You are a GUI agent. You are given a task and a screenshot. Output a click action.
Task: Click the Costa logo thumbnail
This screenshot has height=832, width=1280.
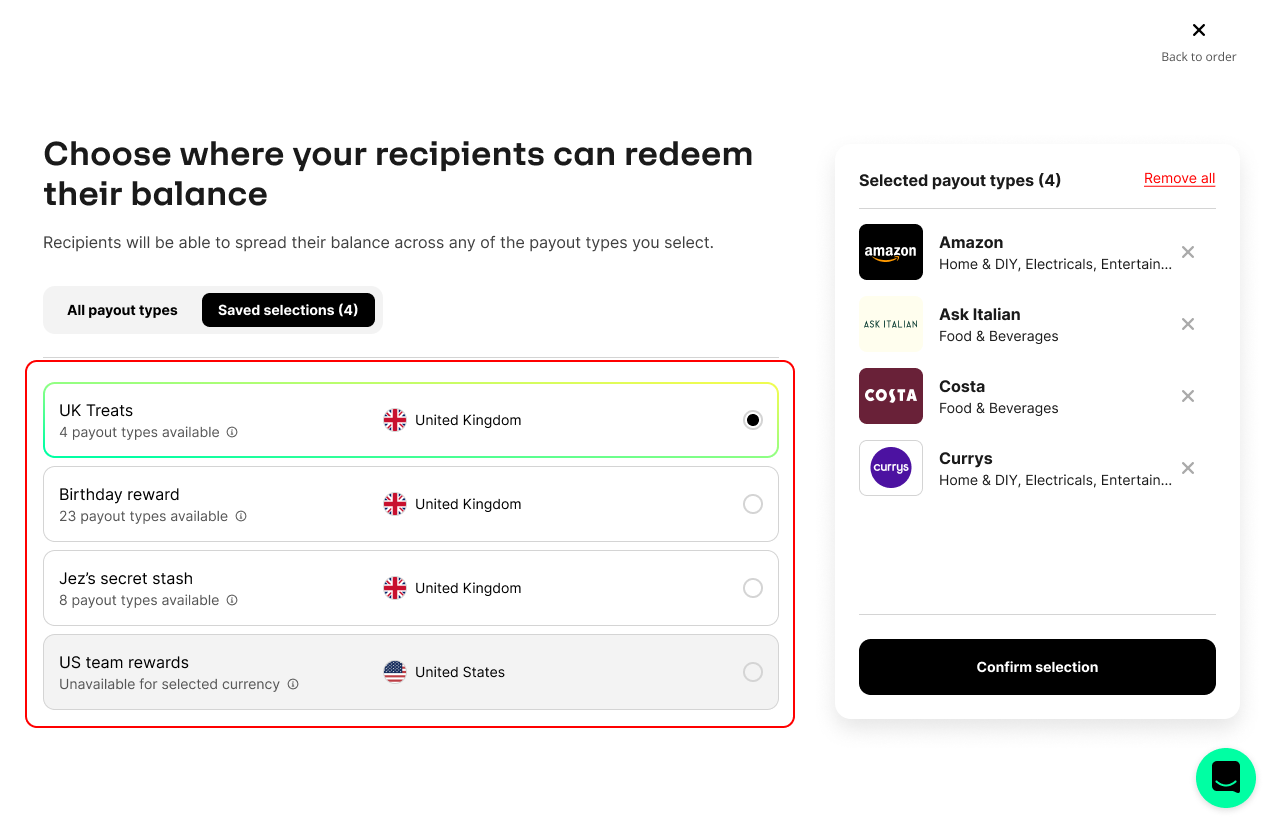(891, 396)
